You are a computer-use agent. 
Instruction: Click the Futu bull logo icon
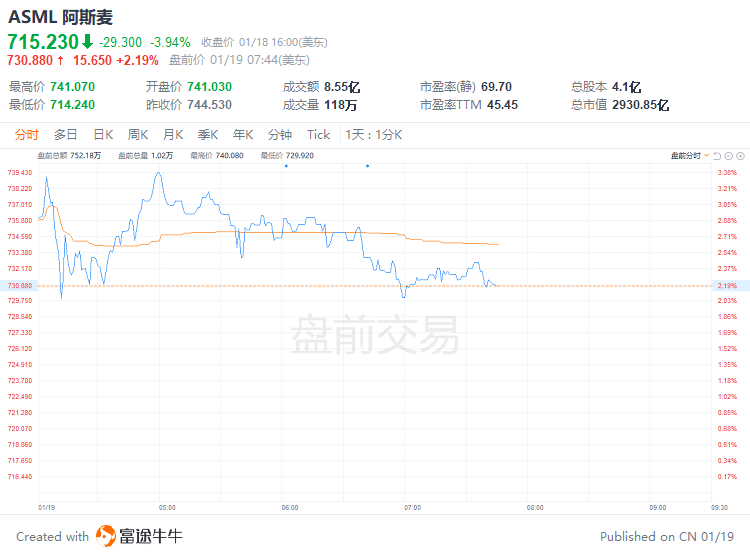pyautogui.click(x=105, y=536)
